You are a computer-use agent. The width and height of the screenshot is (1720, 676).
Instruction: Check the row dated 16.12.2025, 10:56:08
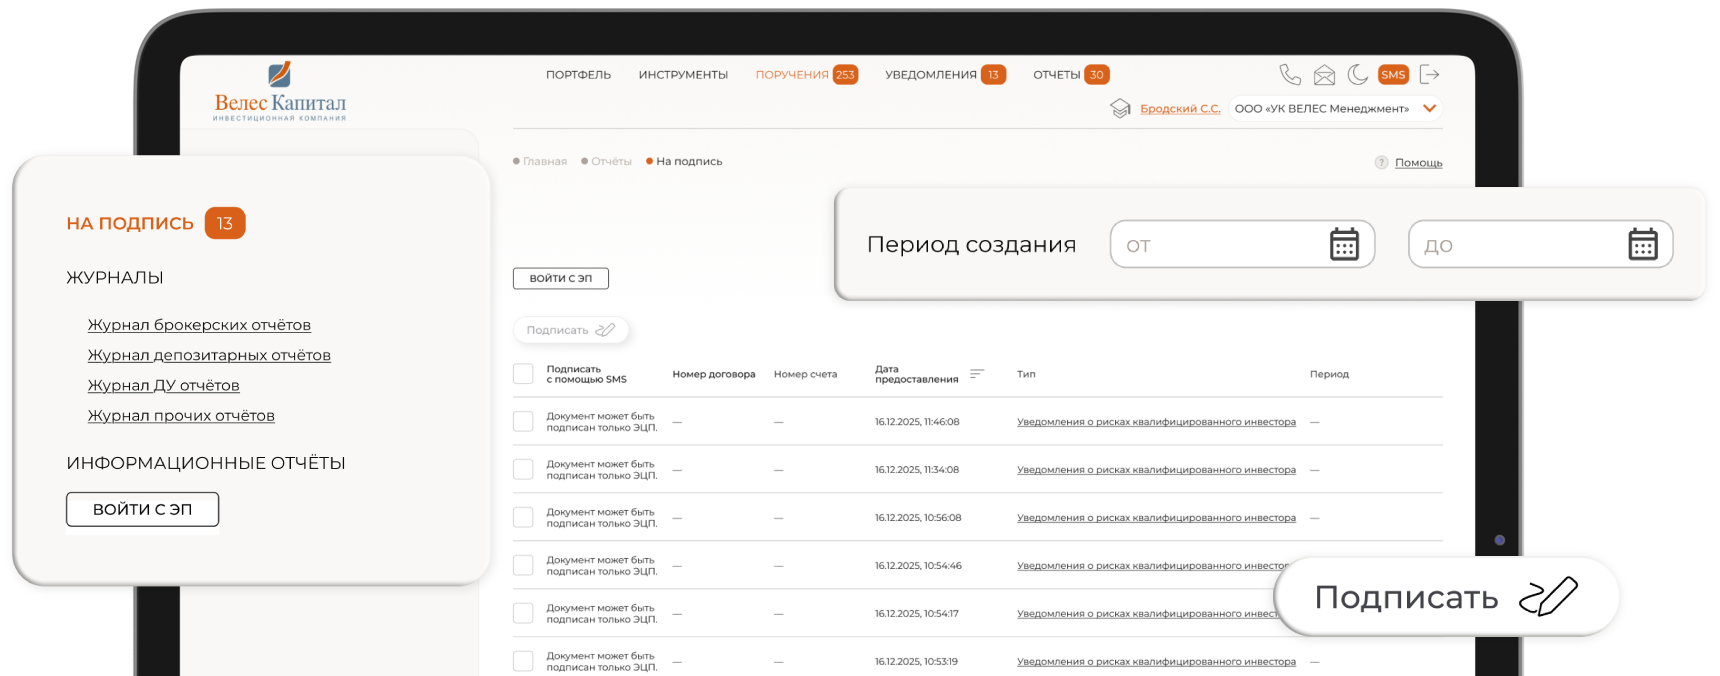point(523,518)
